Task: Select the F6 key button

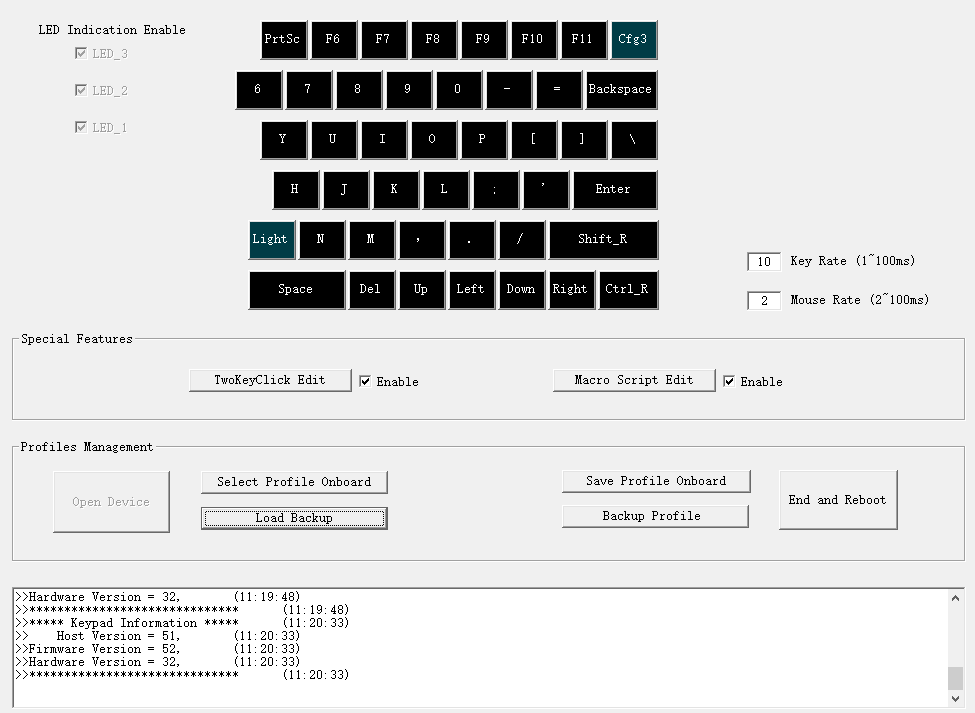Action: (334, 40)
